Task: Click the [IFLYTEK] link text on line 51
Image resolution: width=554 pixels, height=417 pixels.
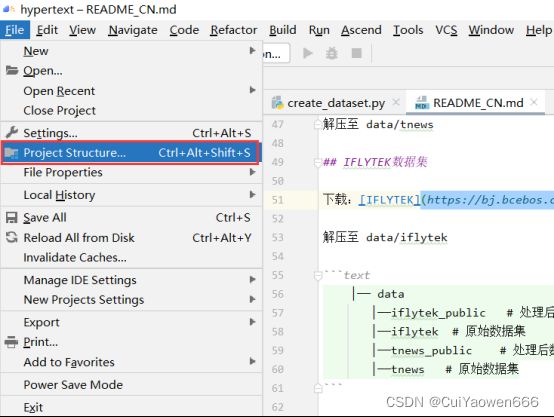Action: (390, 200)
